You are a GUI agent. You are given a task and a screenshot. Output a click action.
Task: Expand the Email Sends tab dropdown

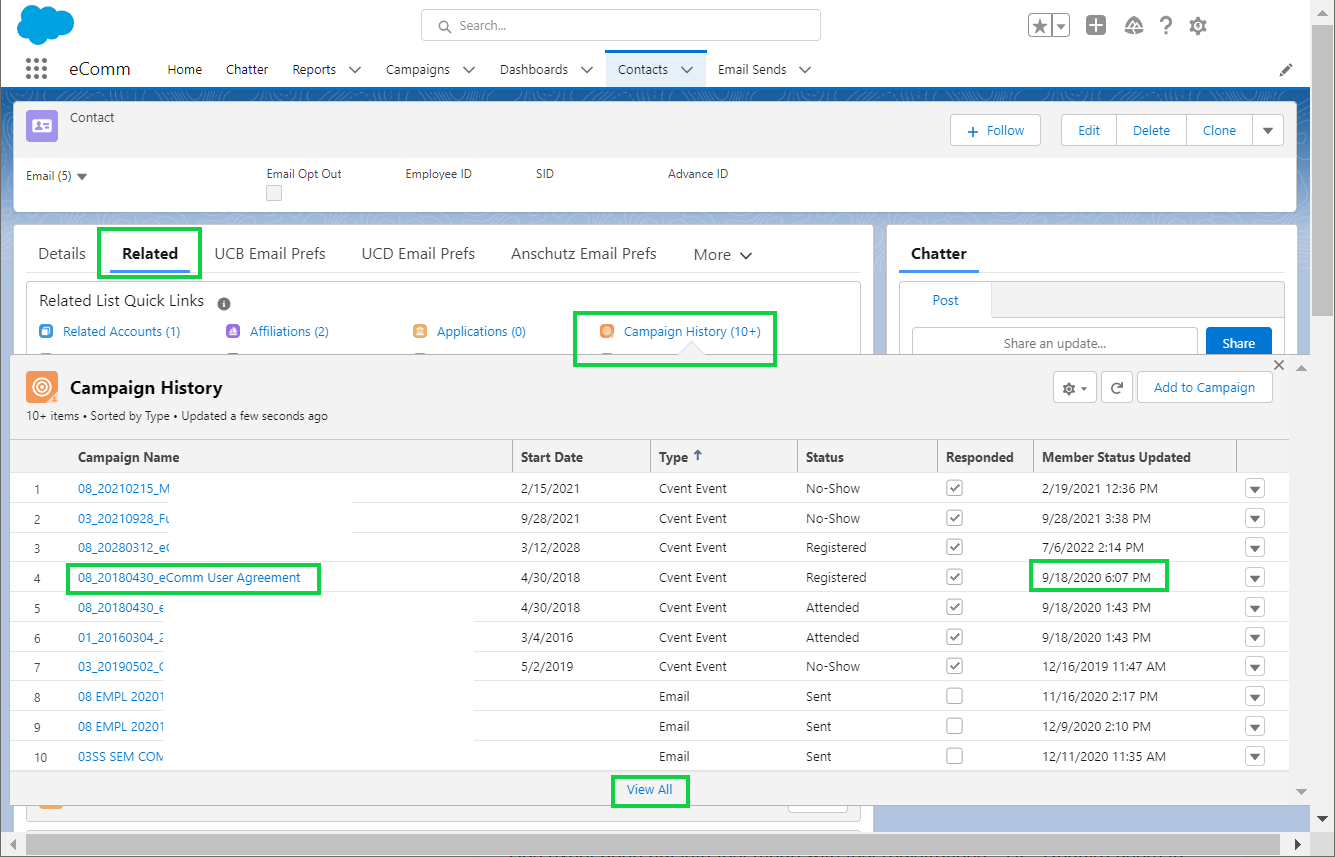click(804, 70)
